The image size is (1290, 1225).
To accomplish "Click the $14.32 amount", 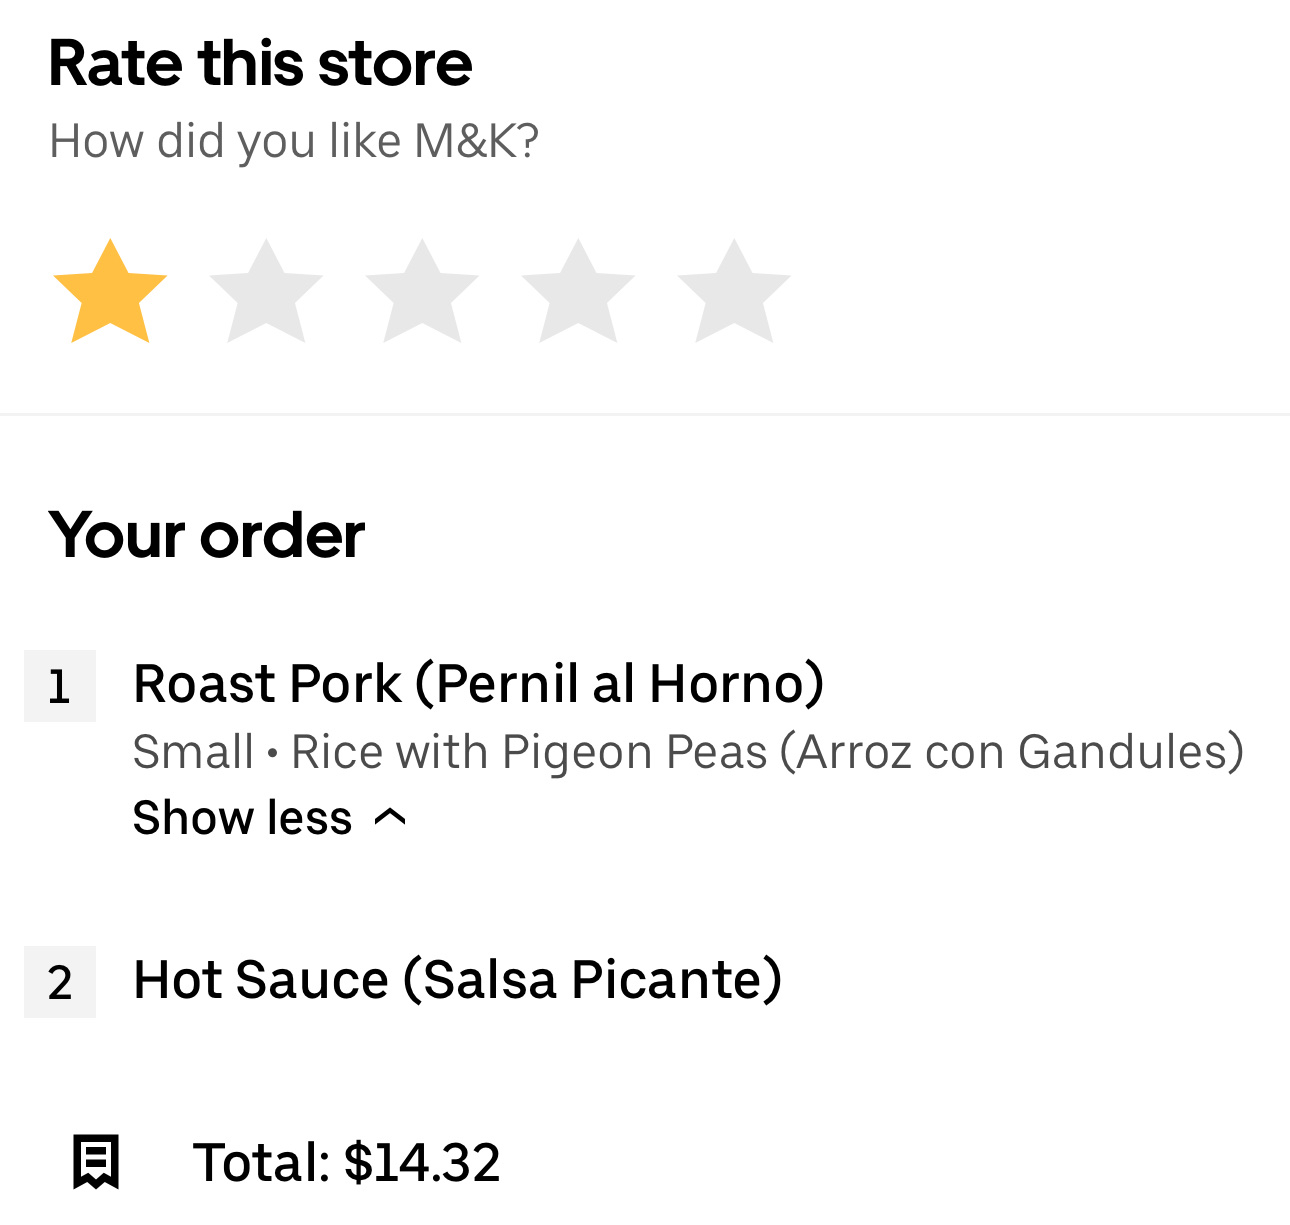I will (x=422, y=1162).
